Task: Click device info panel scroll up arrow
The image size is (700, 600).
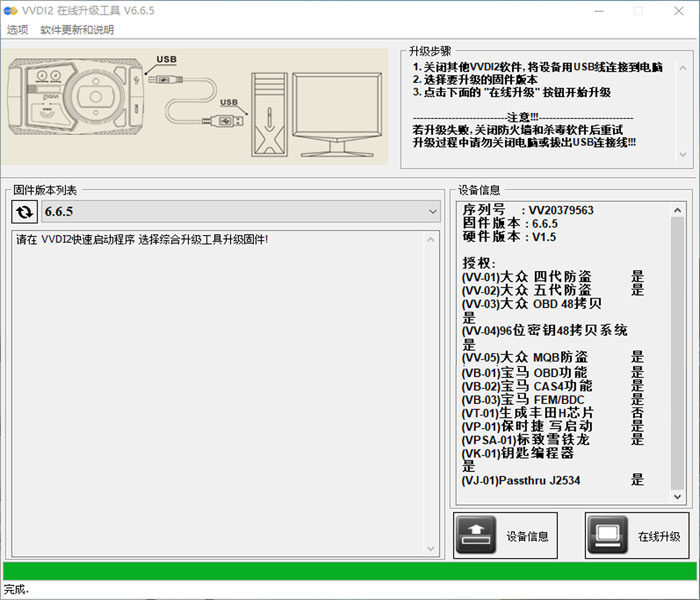Action: (677, 210)
